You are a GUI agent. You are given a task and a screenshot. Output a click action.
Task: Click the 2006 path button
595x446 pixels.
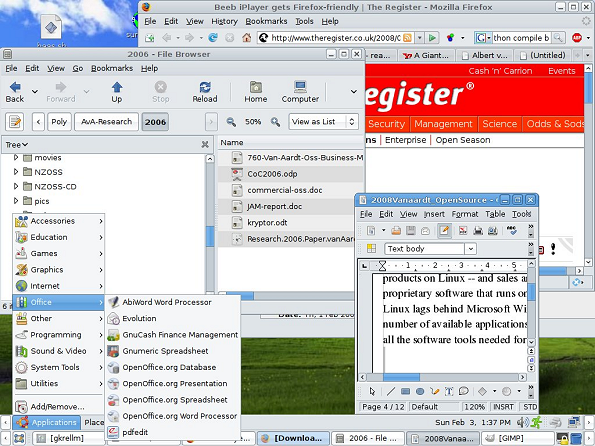[155, 122]
